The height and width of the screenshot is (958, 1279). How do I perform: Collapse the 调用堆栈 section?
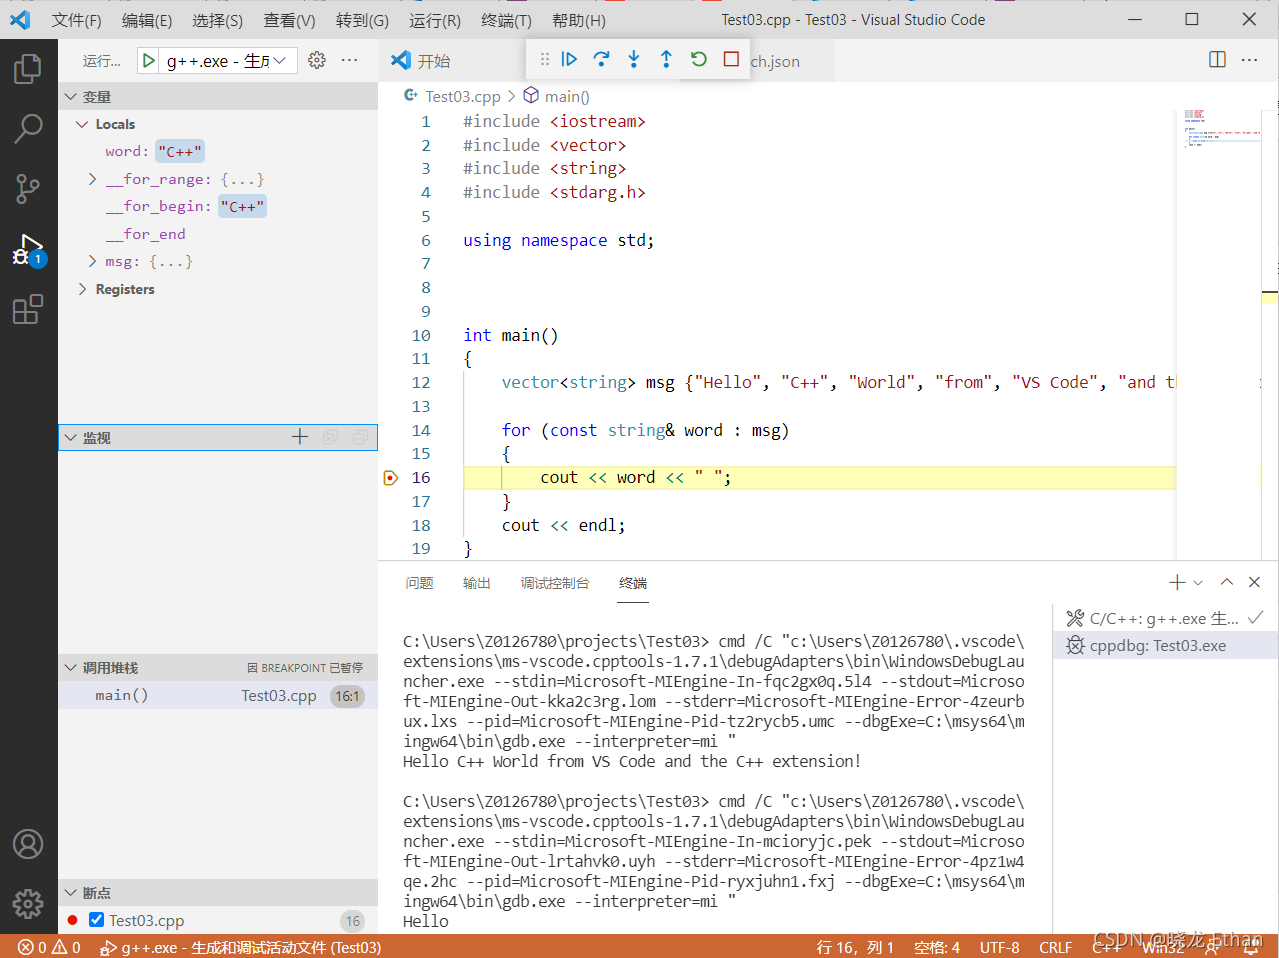pyautogui.click(x=71, y=667)
